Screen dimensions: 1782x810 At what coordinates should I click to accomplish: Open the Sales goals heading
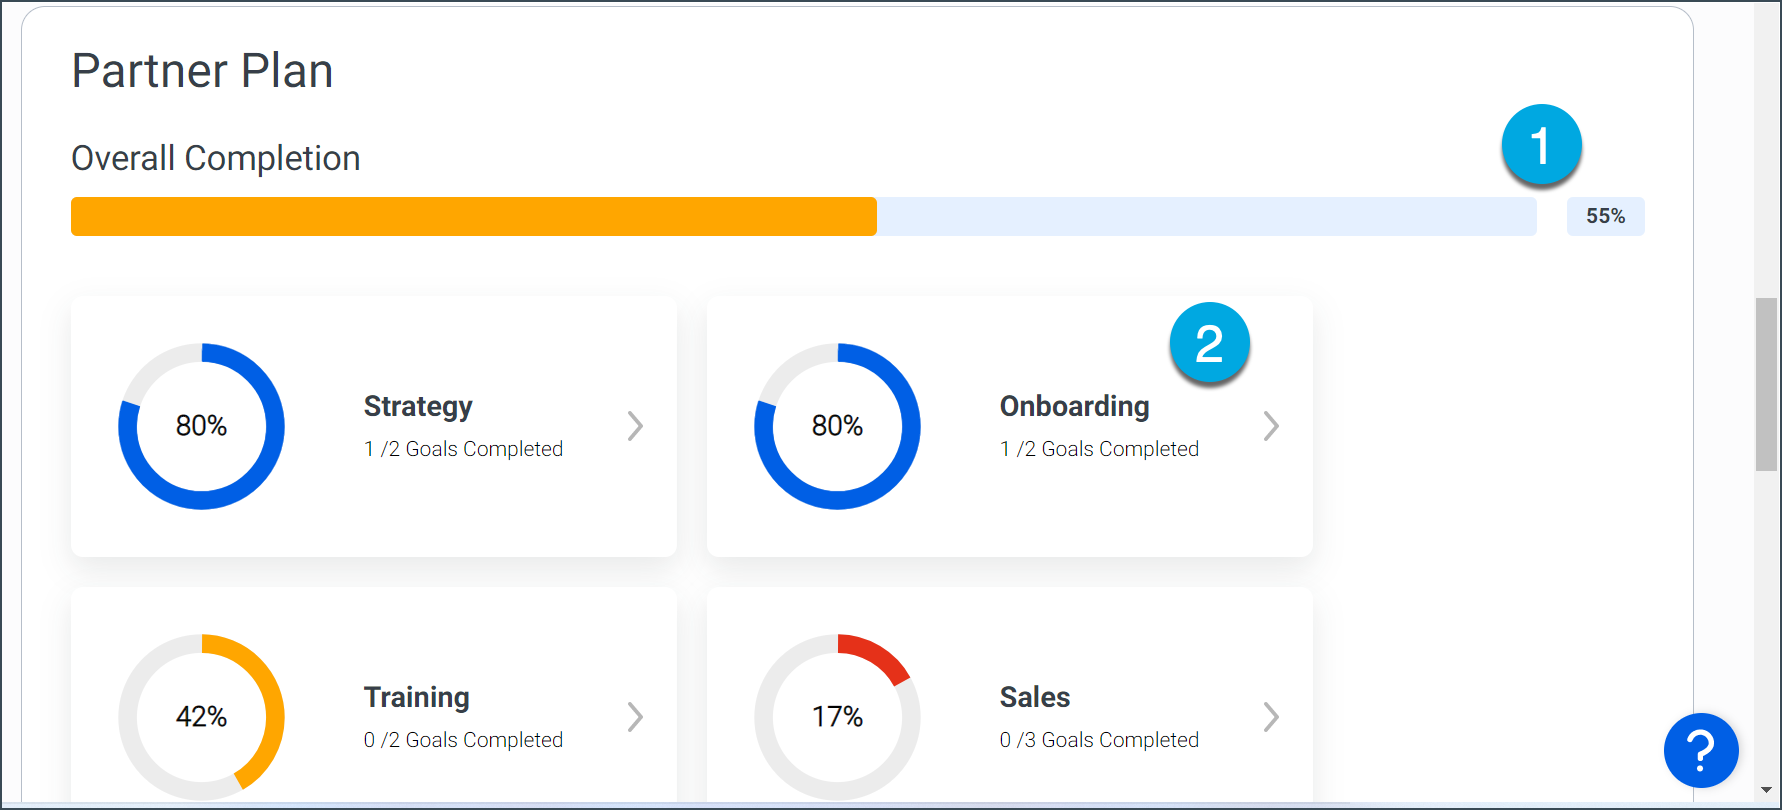pyautogui.click(x=1035, y=697)
